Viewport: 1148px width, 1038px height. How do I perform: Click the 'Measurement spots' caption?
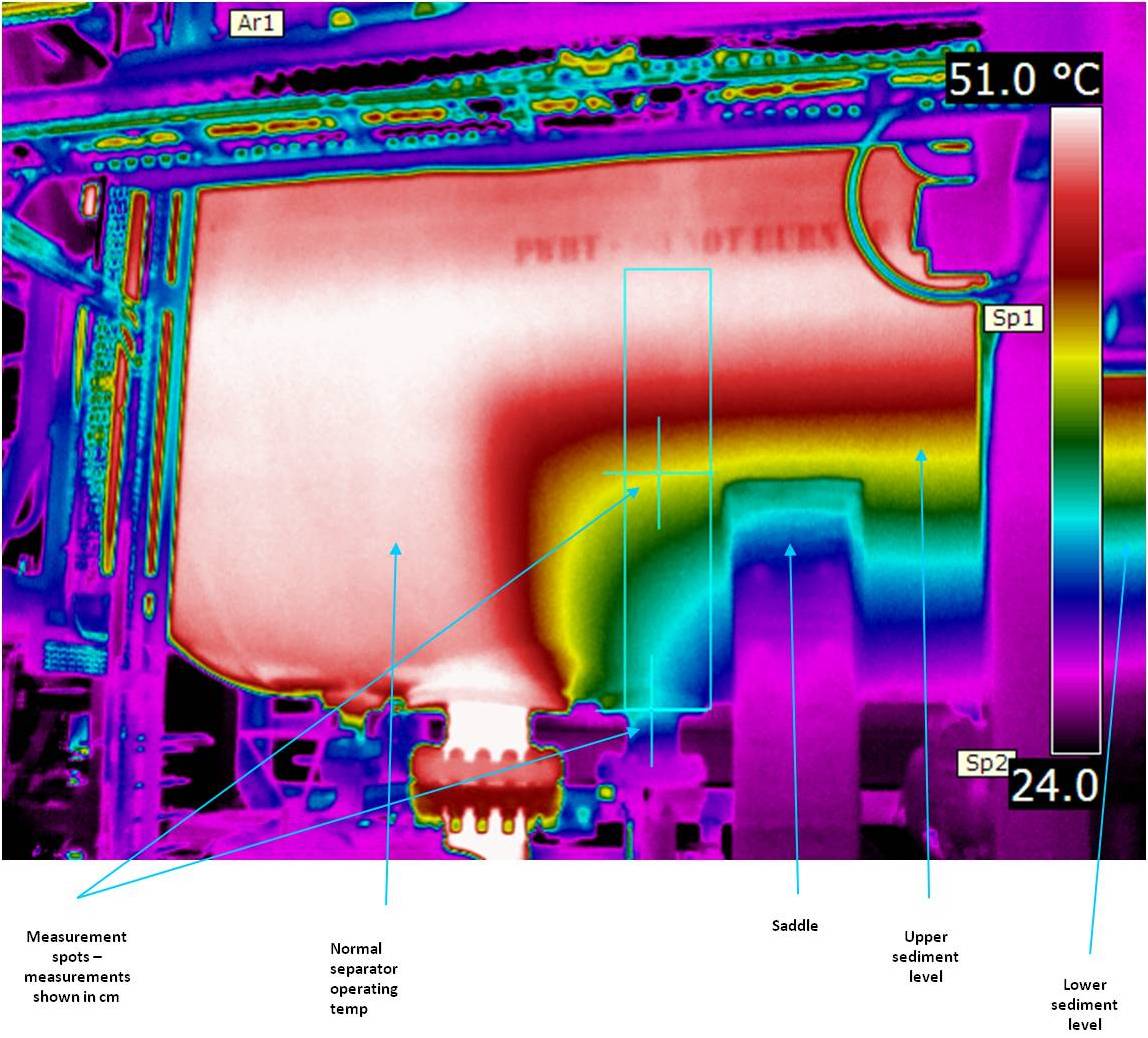(77, 966)
